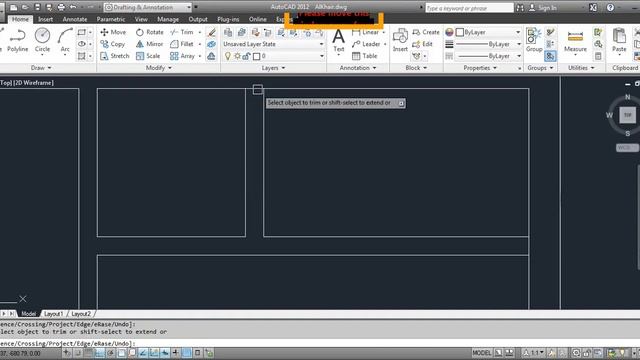
Task: Expand the Draw panel
Action: pos(41,68)
